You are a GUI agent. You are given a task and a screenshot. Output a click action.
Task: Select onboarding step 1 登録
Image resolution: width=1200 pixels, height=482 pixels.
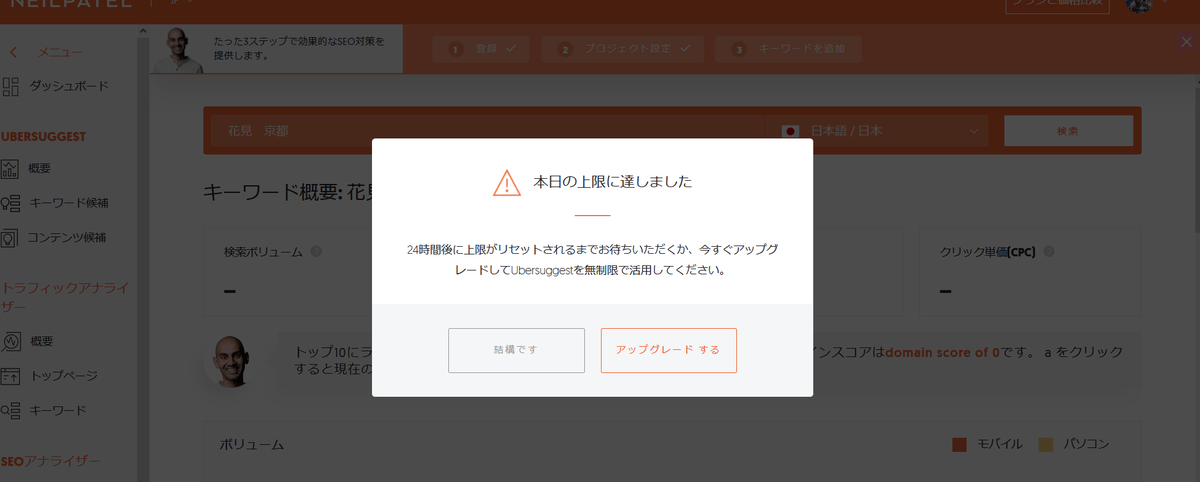483,48
